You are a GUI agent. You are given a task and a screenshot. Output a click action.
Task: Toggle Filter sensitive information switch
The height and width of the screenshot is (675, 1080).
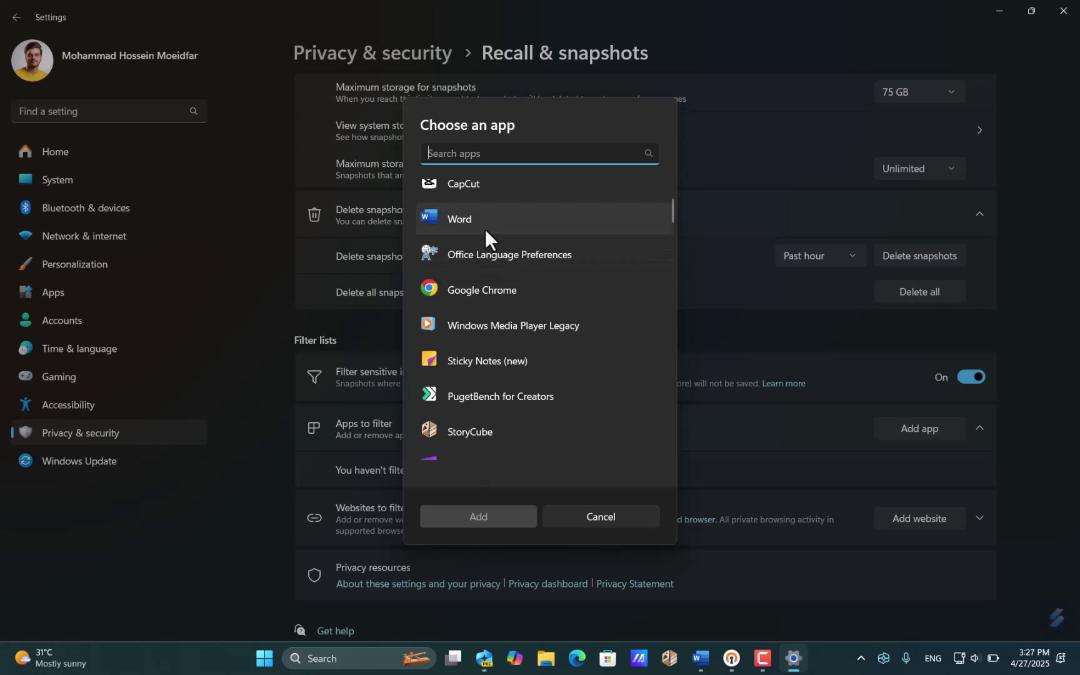point(971,377)
